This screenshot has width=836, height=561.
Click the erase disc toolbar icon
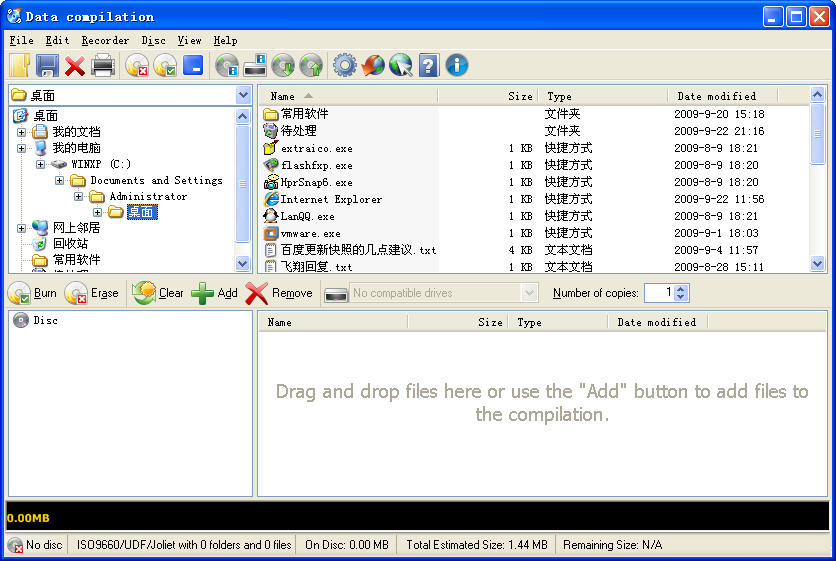coord(137,66)
